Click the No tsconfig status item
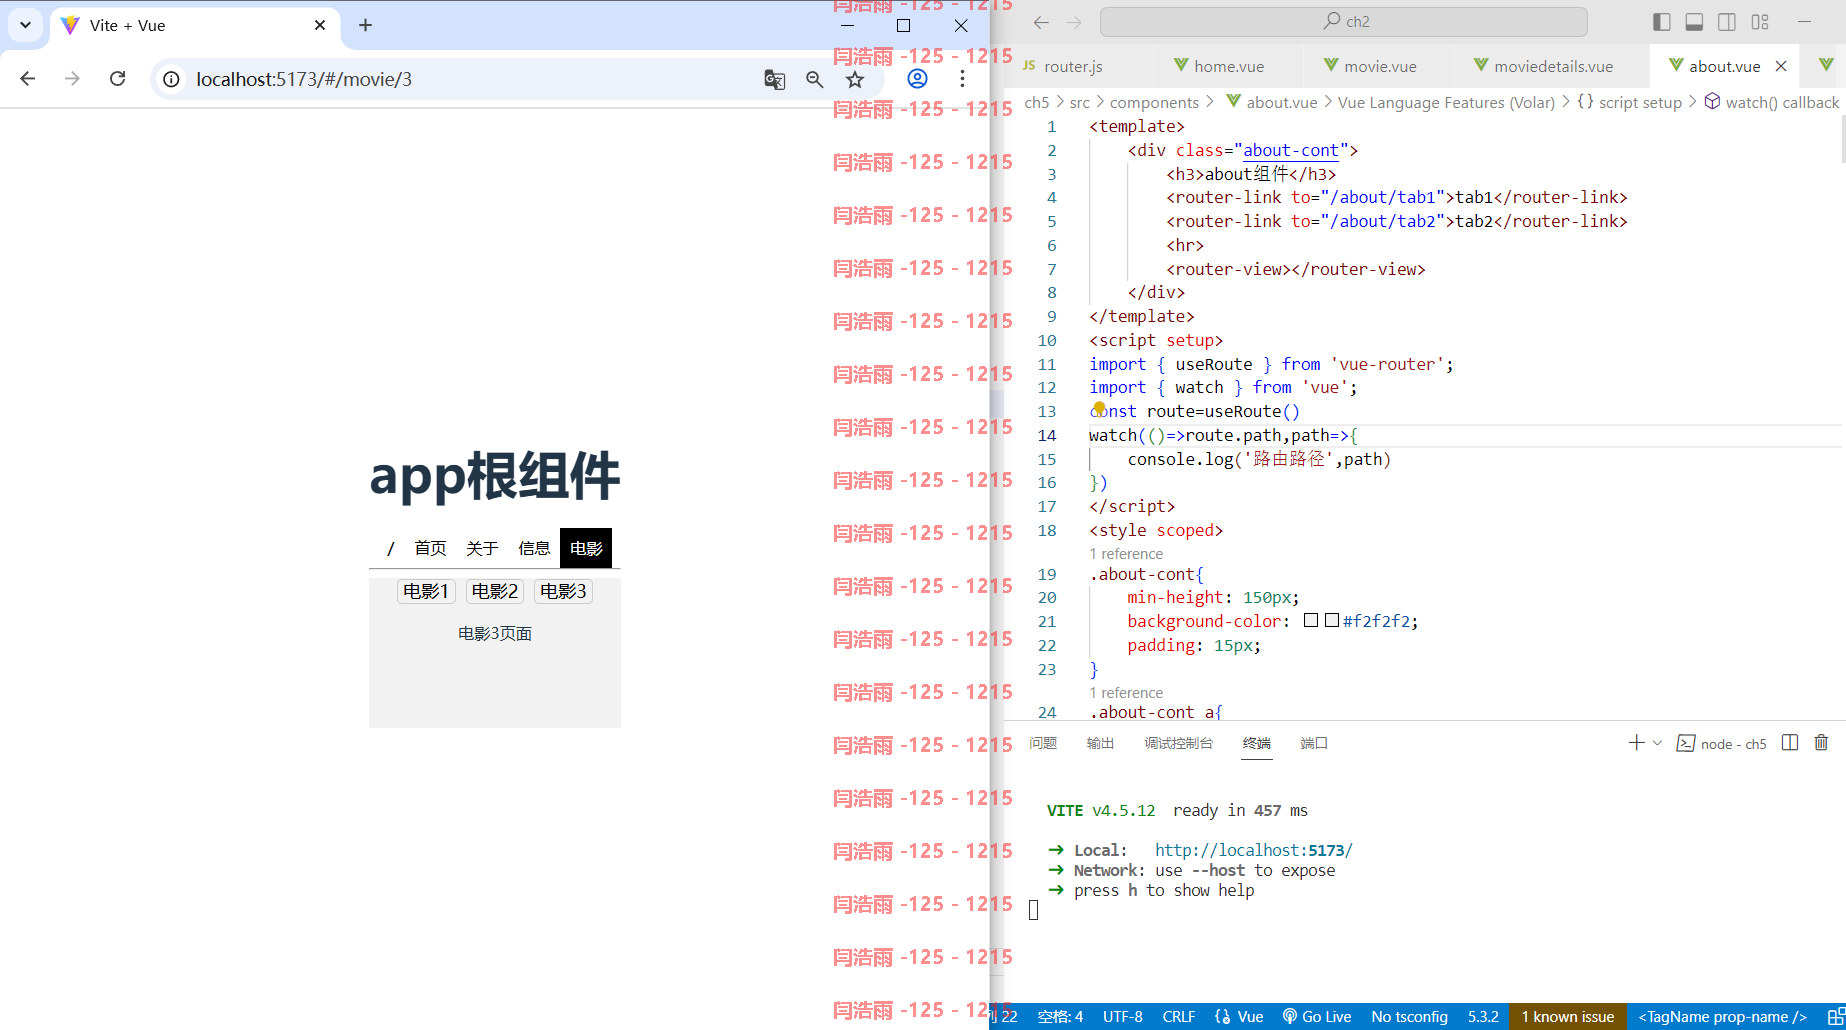The image size is (1846, 1030). pyautogui.click(x=1409, y=1016)
